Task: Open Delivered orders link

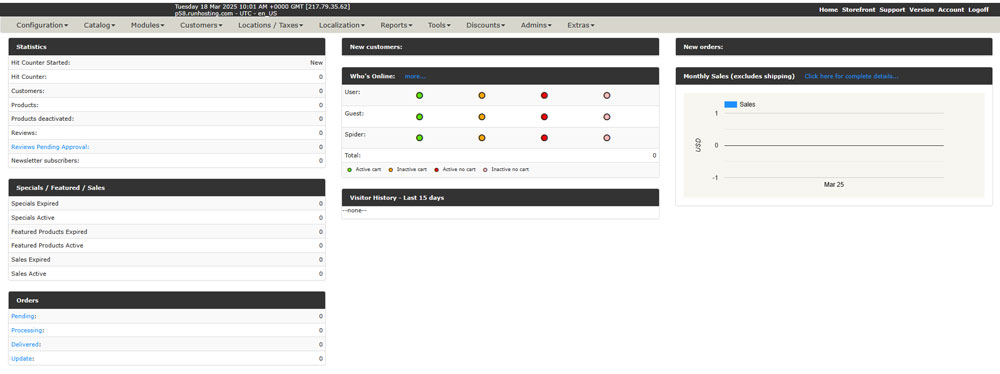Action: [26, 344]
